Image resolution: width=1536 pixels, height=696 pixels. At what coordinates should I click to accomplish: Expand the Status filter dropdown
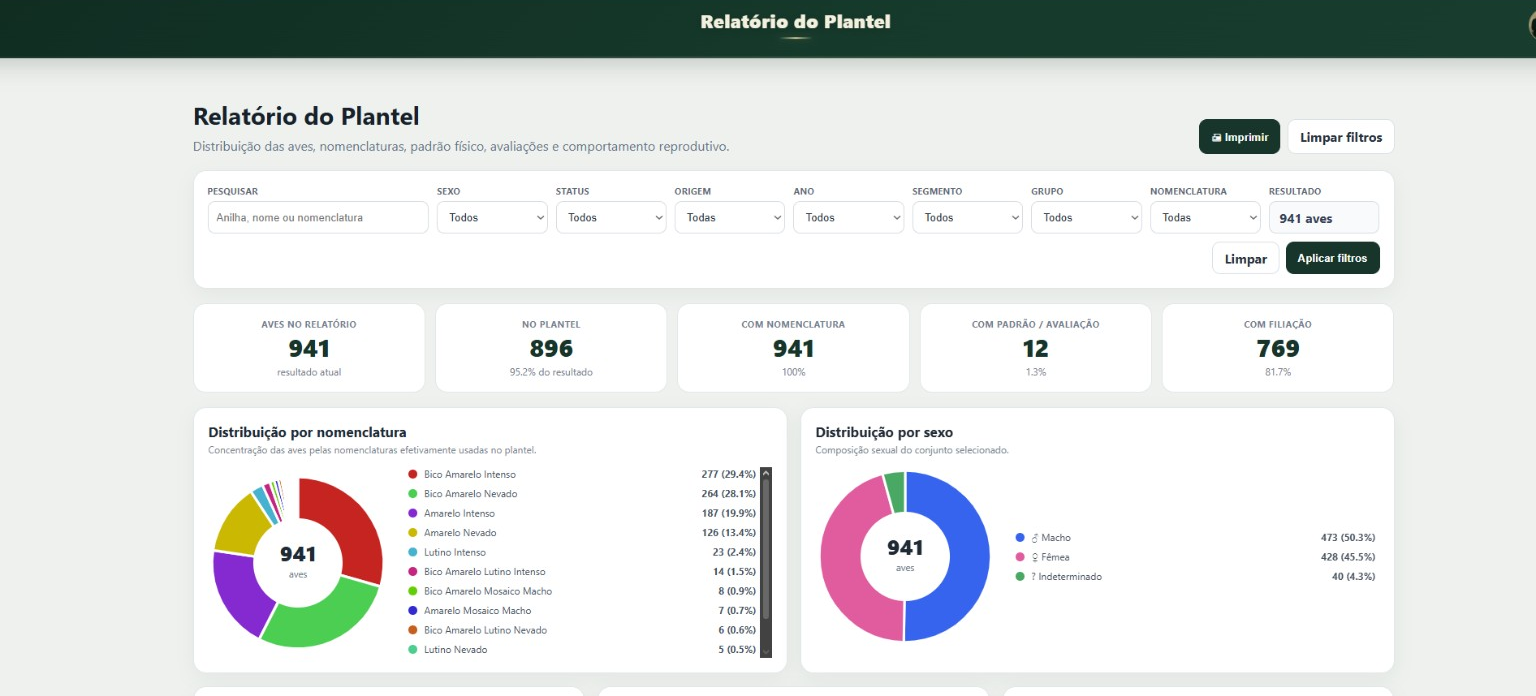tap(611, 217)
